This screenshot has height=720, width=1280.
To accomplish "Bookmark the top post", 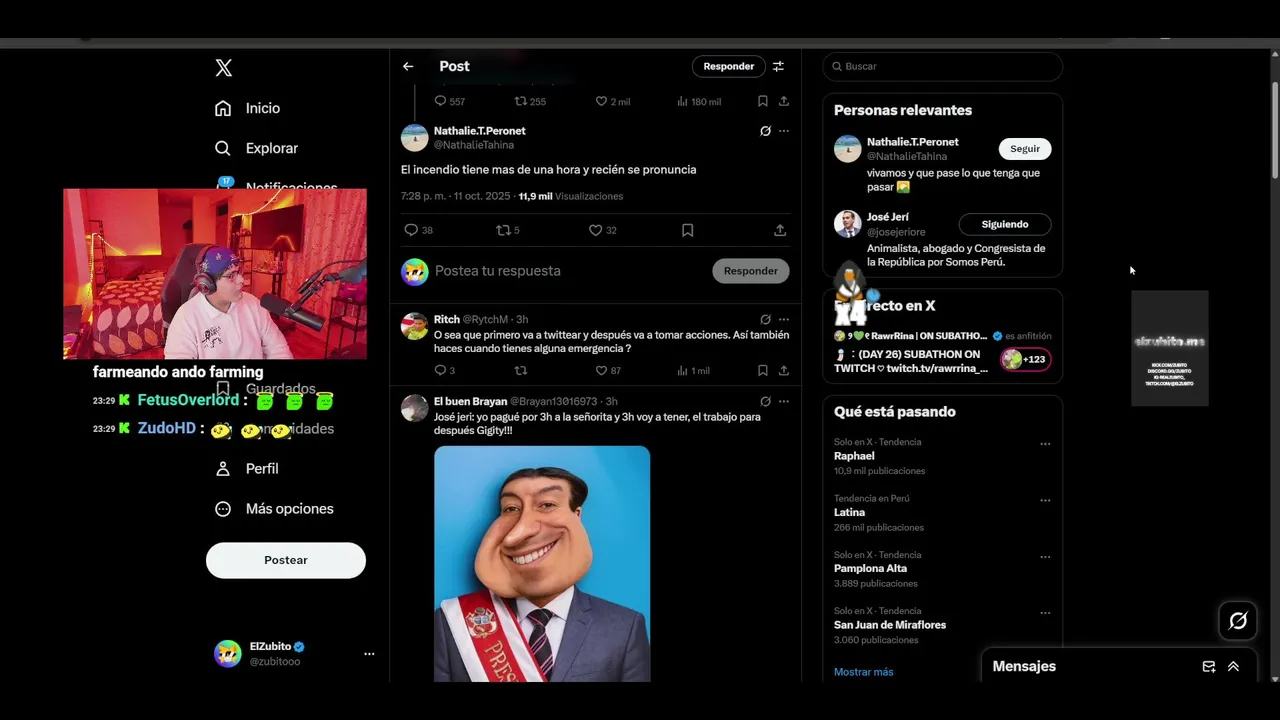I will [x=762, y=102].
